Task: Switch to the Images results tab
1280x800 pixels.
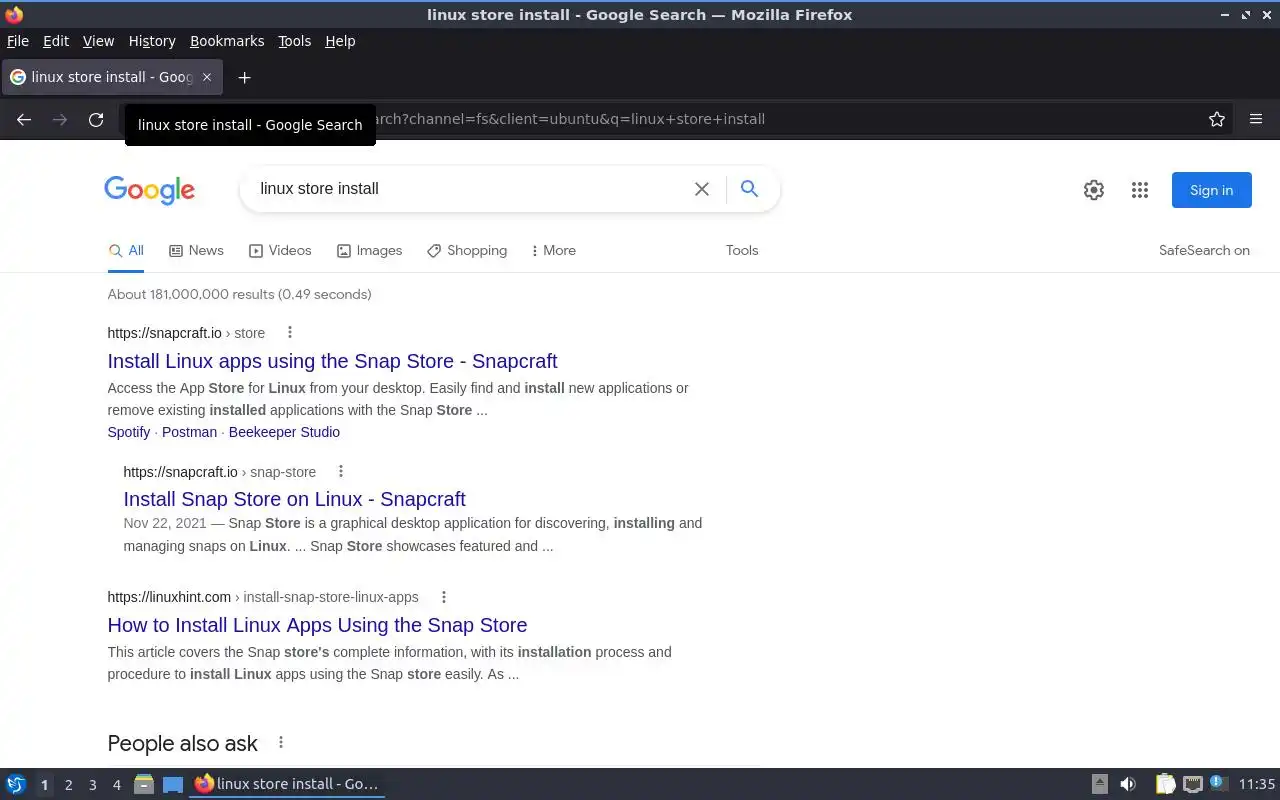Action: (x=369, y=251)
